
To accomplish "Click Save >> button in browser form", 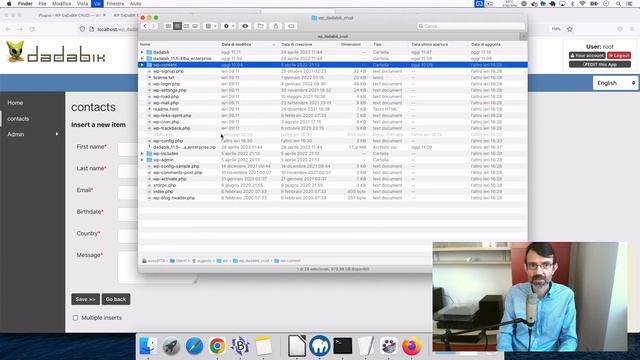I will point(85,299).
